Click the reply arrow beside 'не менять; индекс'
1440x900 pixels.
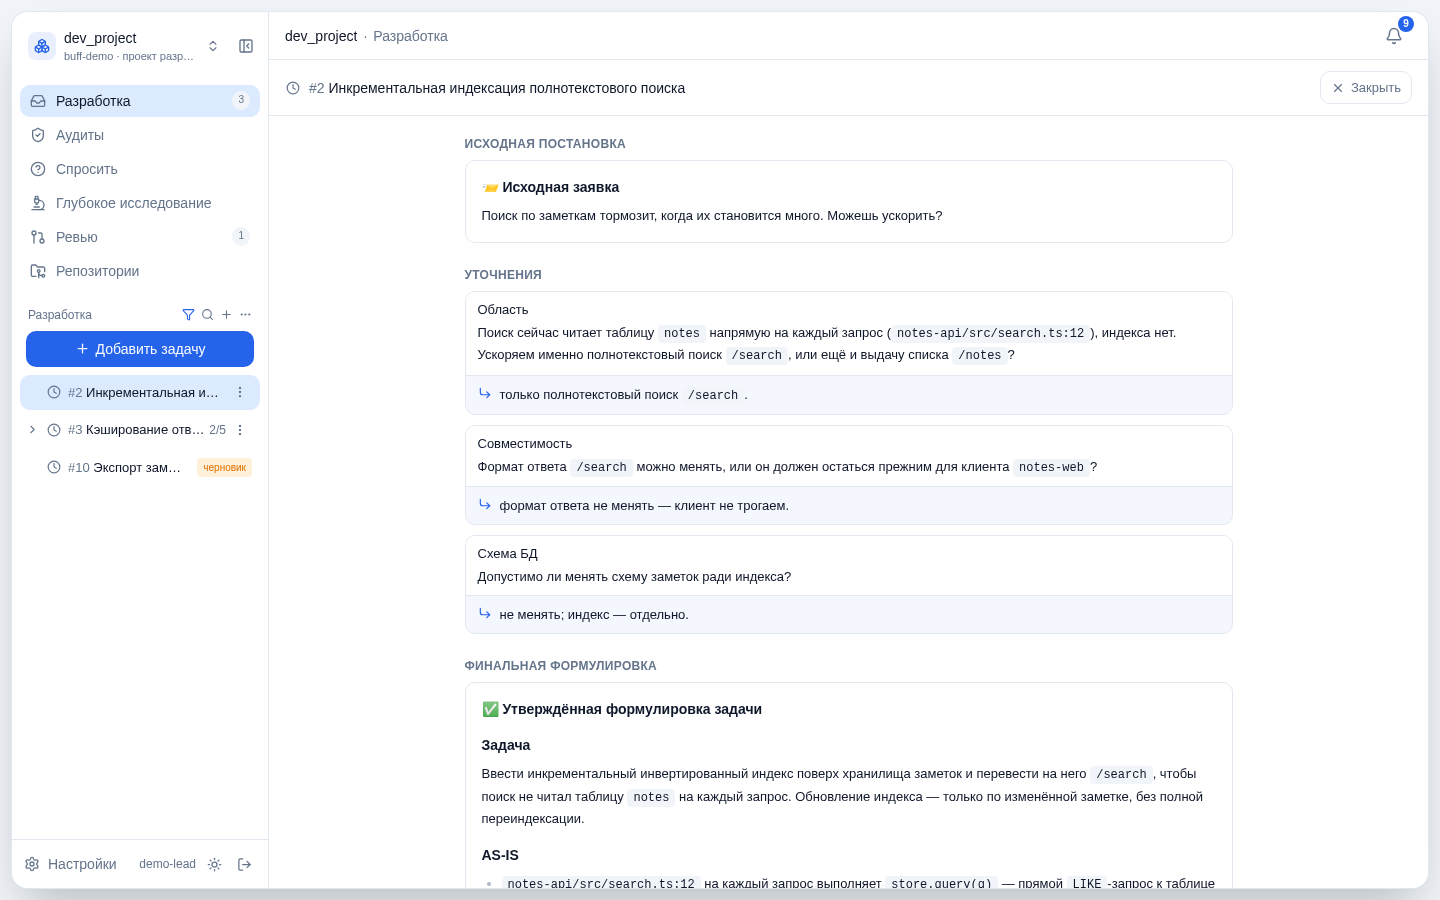tap(485, 614)
